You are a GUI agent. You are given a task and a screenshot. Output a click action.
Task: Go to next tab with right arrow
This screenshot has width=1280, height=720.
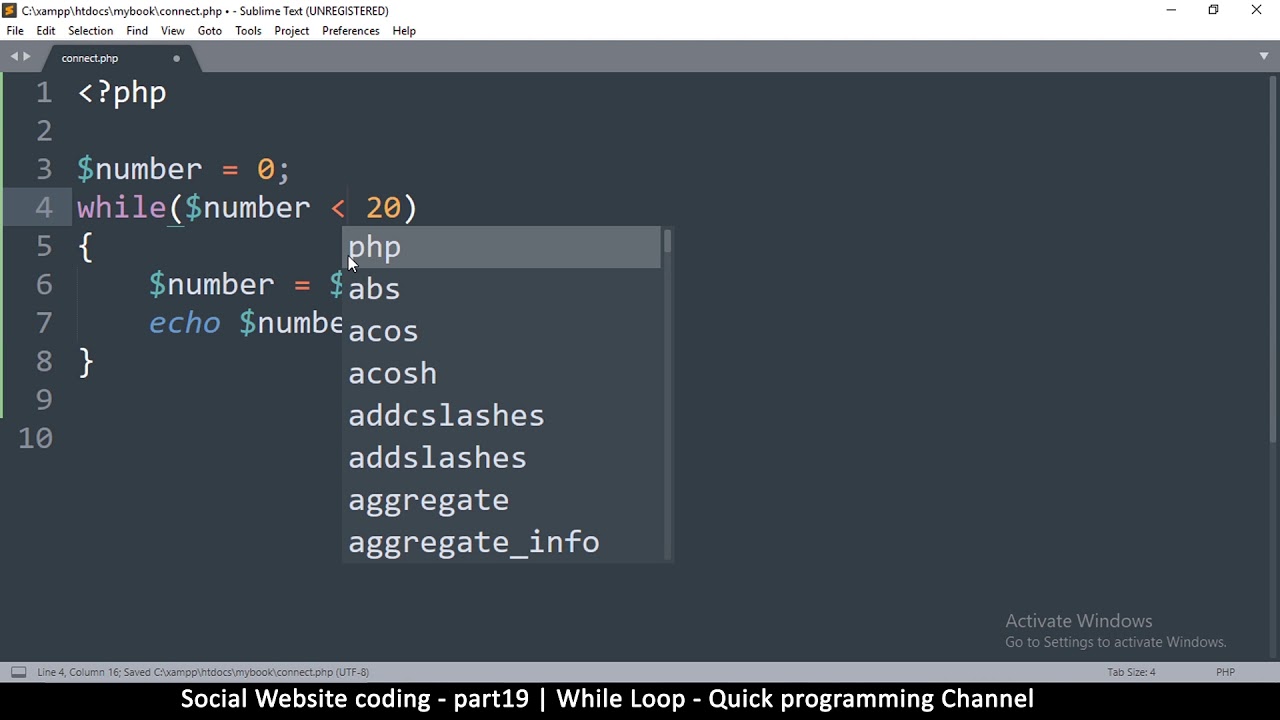coord(27,57)
